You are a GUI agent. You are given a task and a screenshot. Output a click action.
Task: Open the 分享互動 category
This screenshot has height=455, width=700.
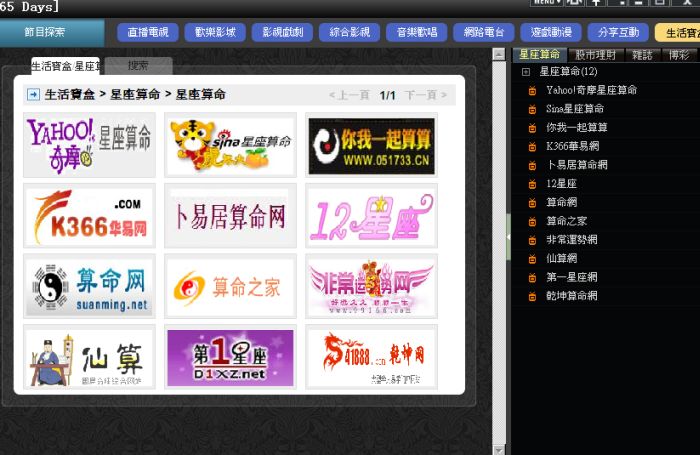pos(618,32)
